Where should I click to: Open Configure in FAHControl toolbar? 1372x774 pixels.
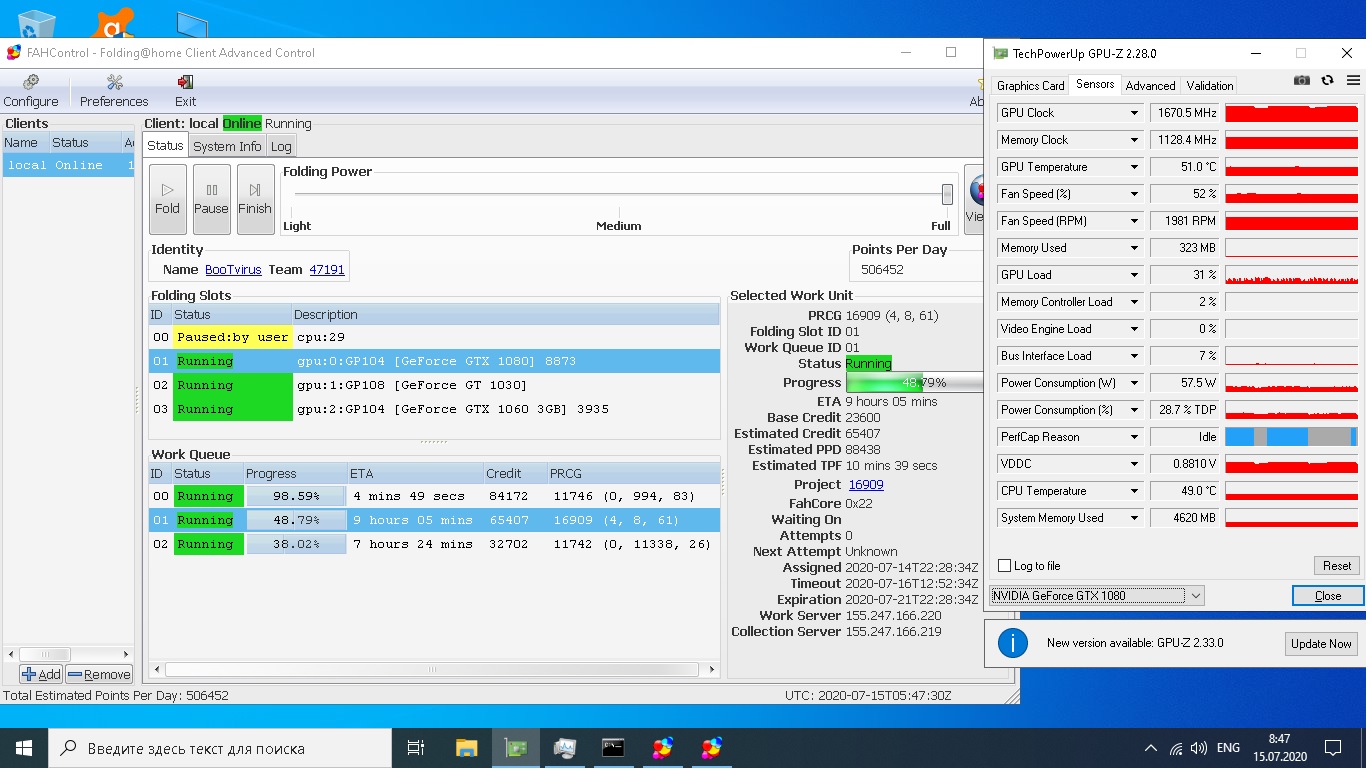click(31, 91)
